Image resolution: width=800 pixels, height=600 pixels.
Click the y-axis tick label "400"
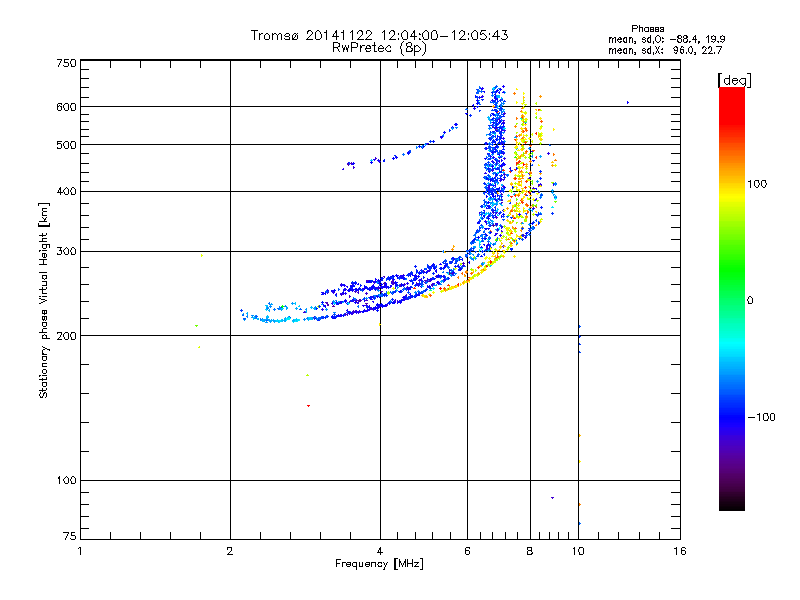(x=66, y=191)
